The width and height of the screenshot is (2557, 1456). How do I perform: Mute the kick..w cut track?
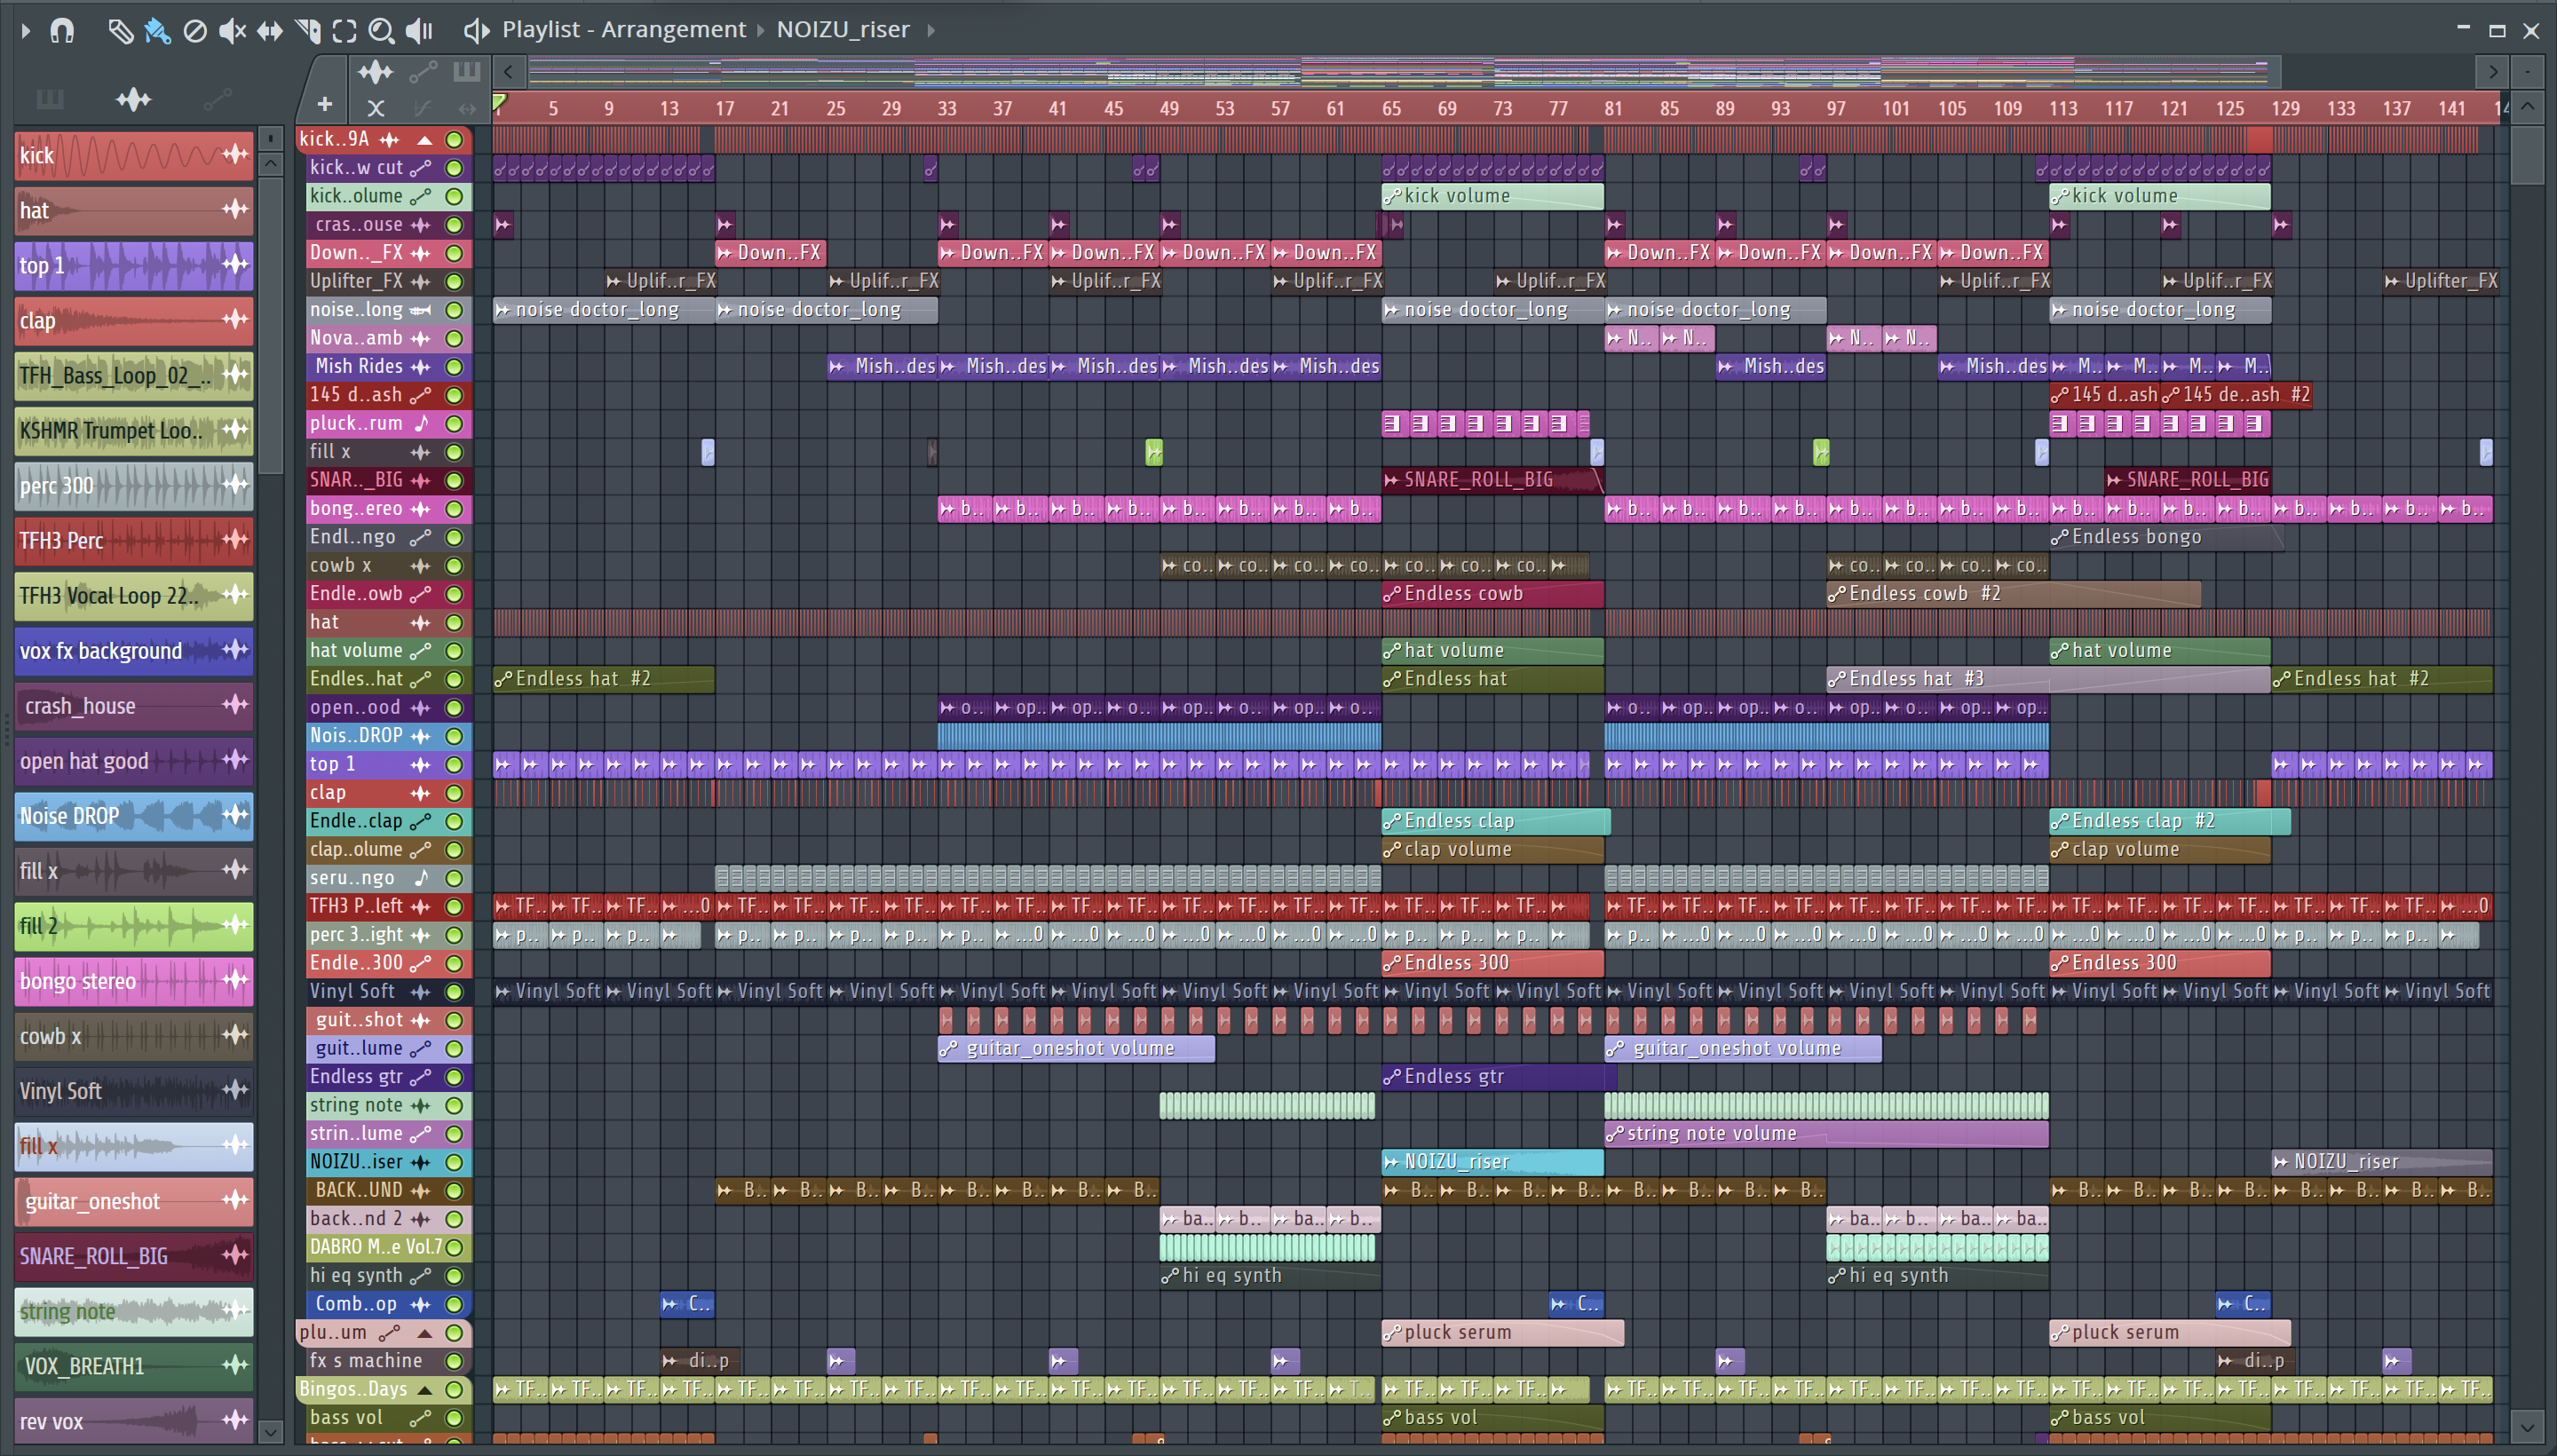(x=454, y=168)
